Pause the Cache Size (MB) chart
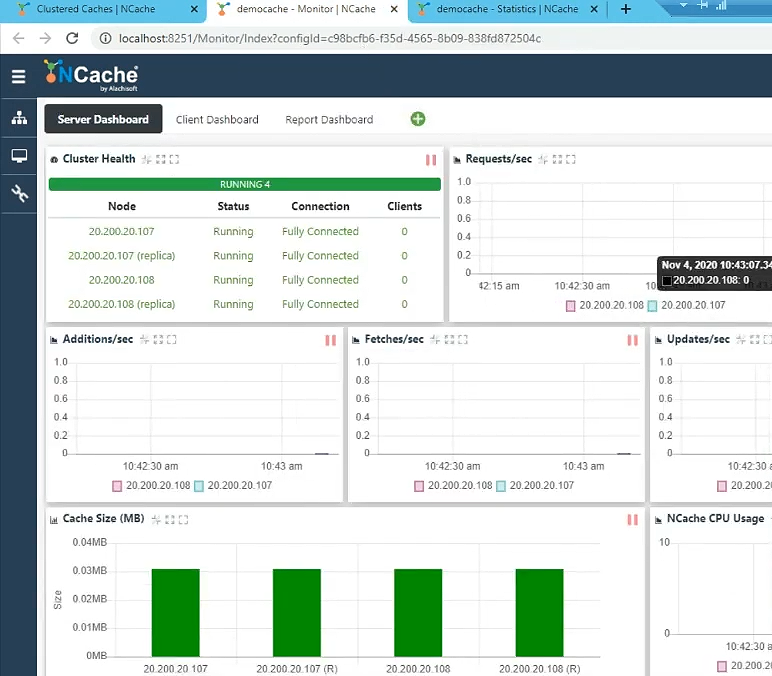The width and height of the screenshot is (772, 676). tap(633, 520)
